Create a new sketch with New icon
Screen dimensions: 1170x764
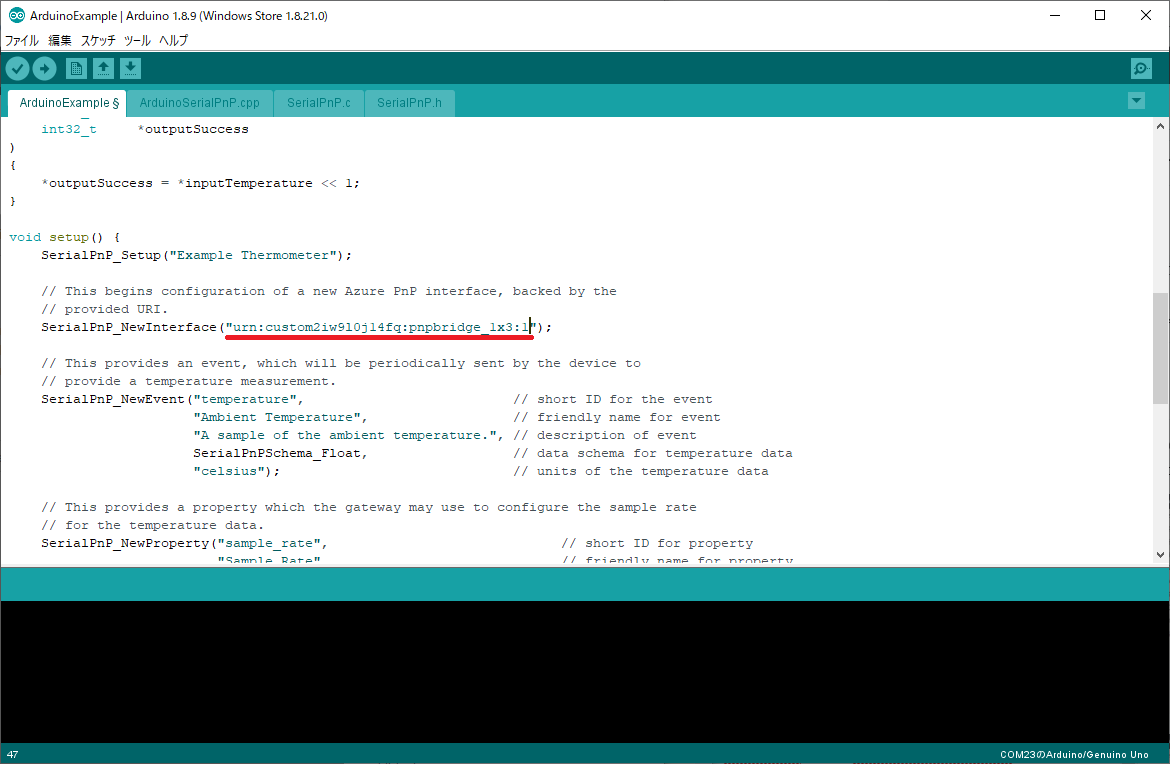pos(76,69)
